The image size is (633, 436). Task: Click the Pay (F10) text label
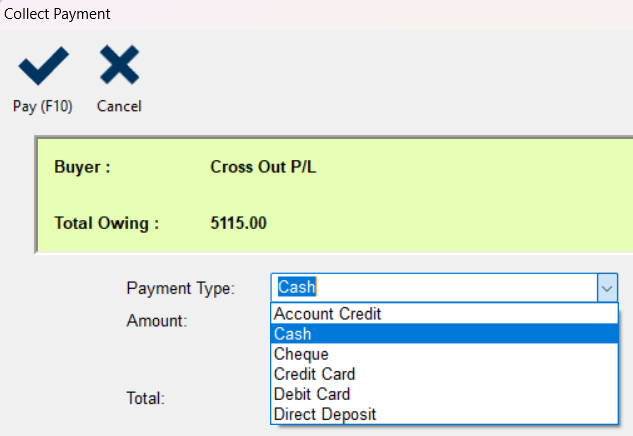[43, 106]
